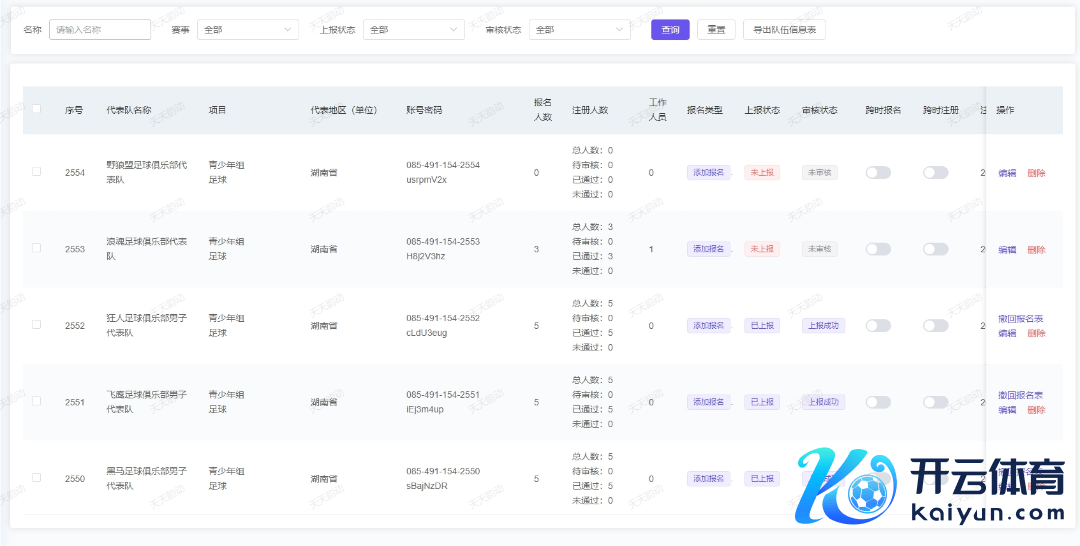Click 撤回报名表 link for row 2552
Image resolution: width=1080 pixels, height=546 pixels.
(x=1020, y=319)
